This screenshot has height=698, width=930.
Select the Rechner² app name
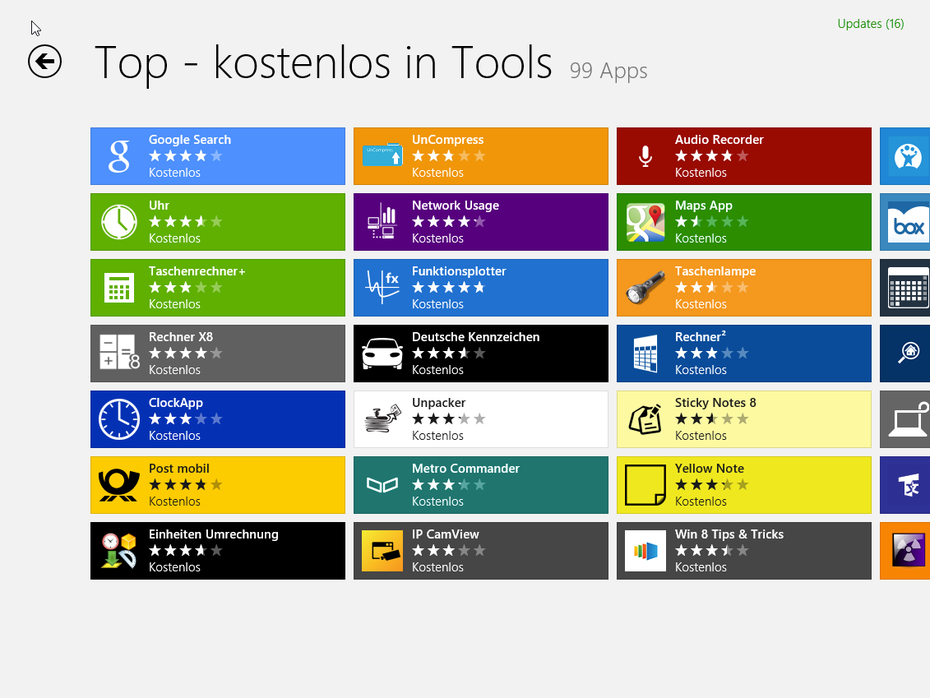point(700,337)
